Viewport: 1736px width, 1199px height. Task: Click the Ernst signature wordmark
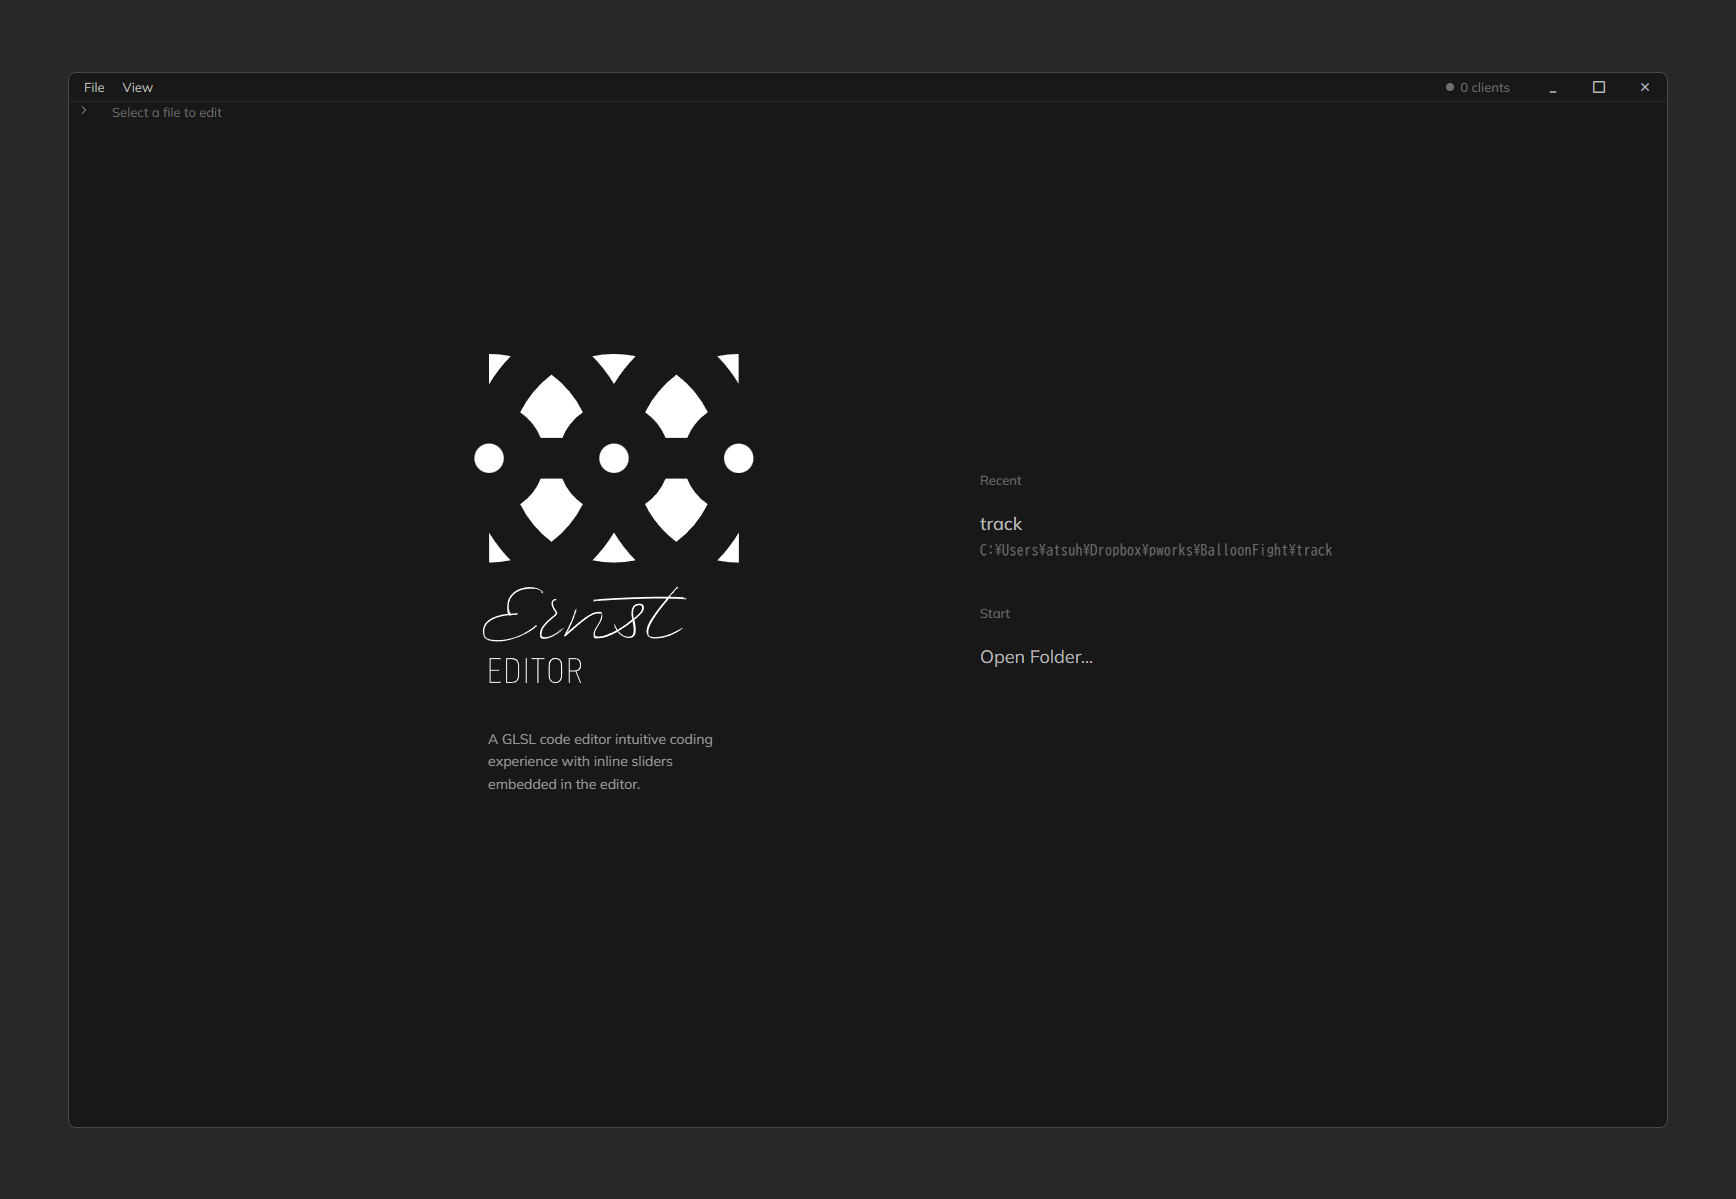584,614
